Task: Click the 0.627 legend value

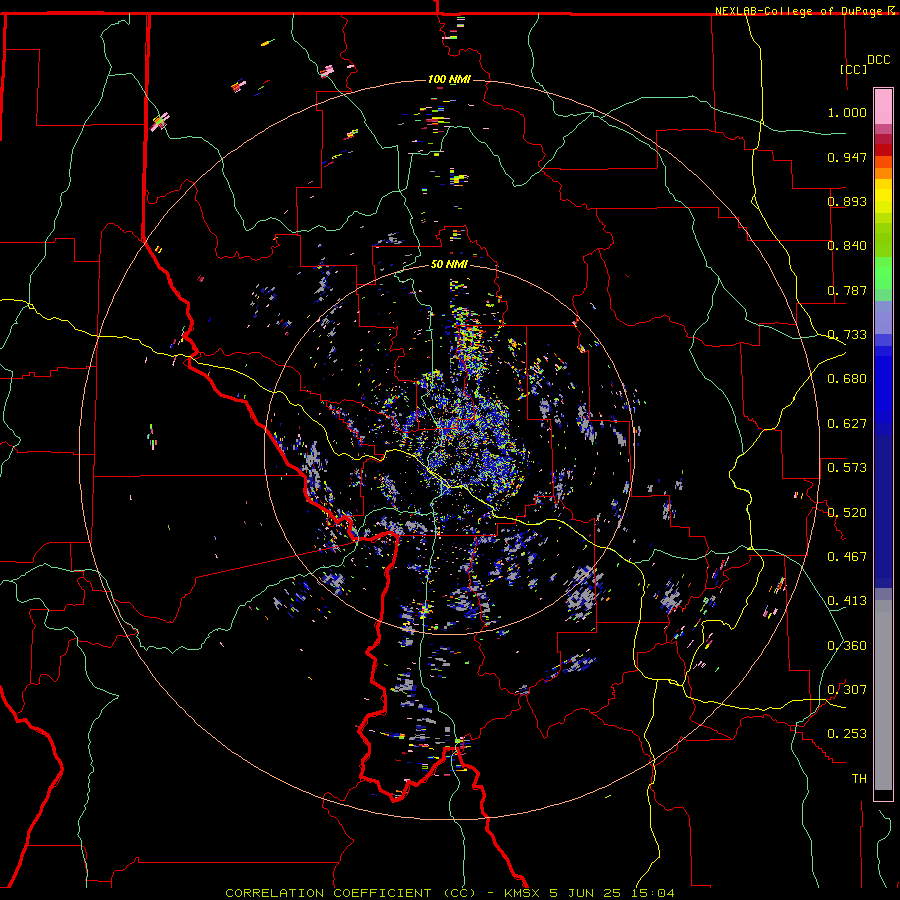Action: [x=847, y=424]
